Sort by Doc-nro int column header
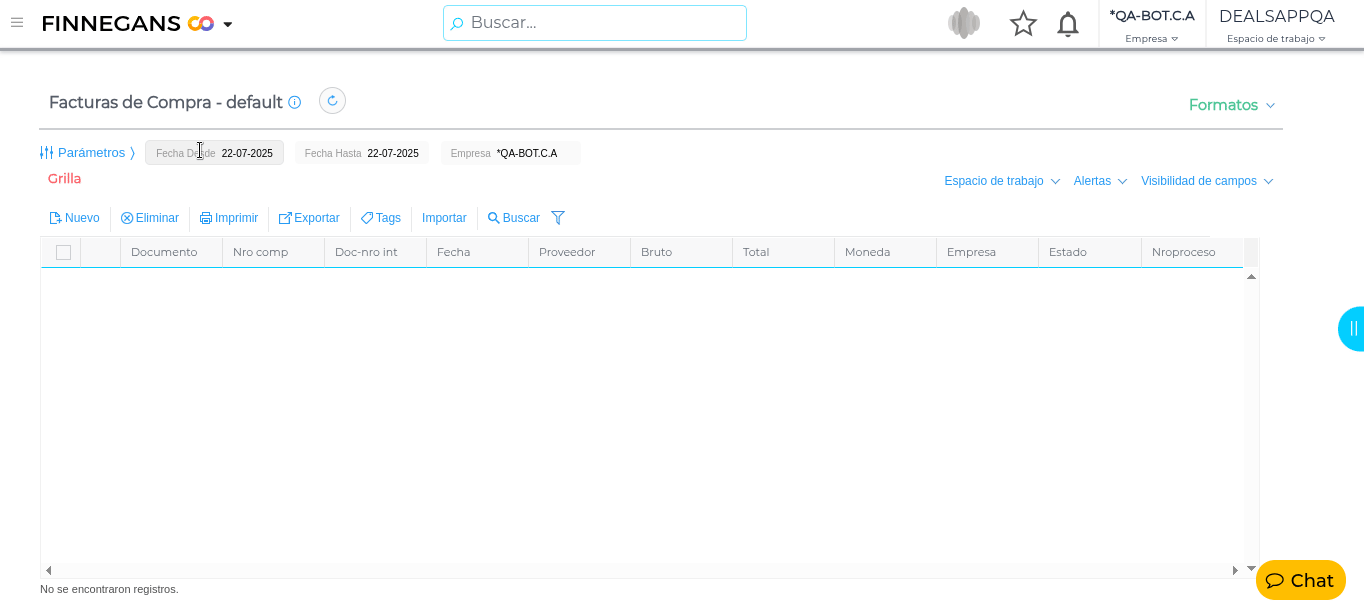 point(375,252)
